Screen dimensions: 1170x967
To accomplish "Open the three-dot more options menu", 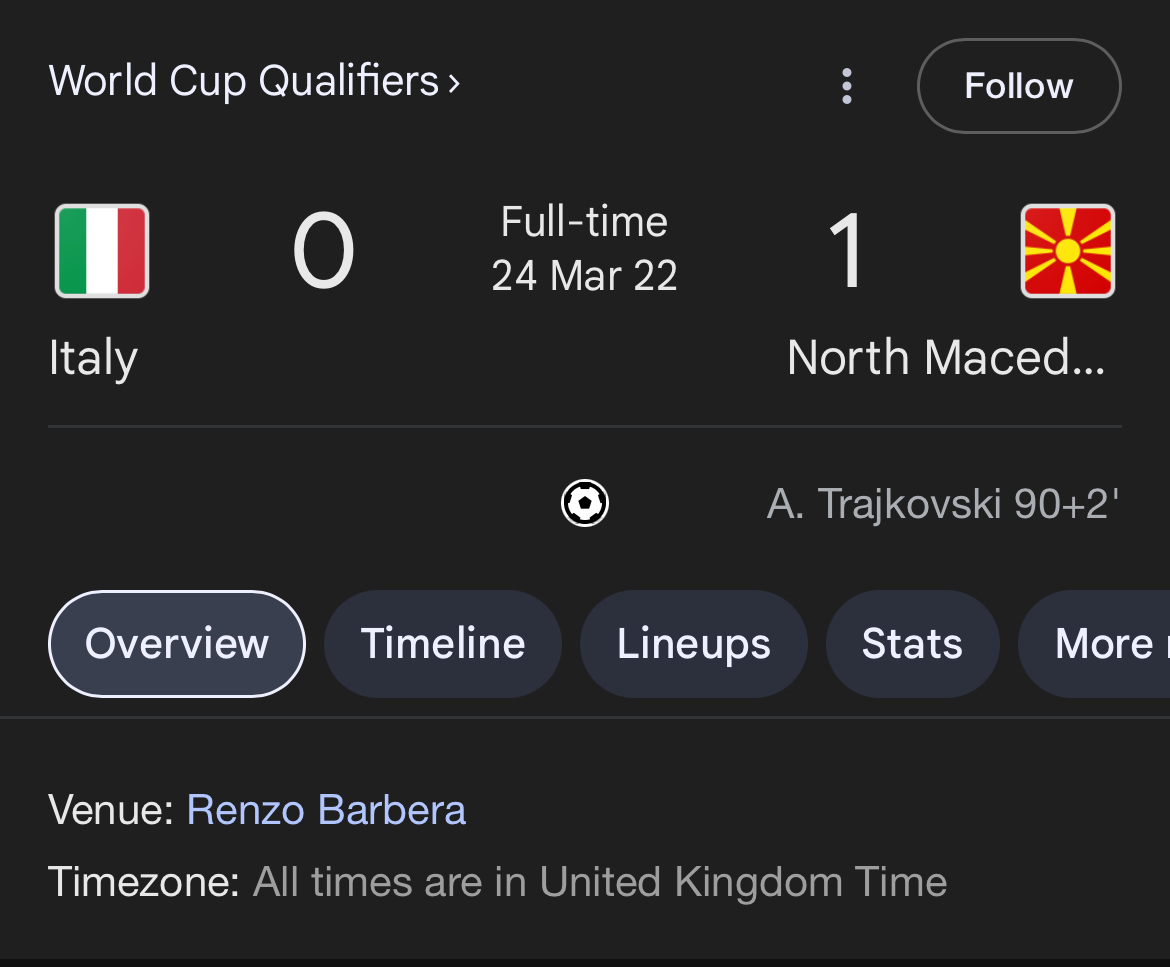I will 846,86.
